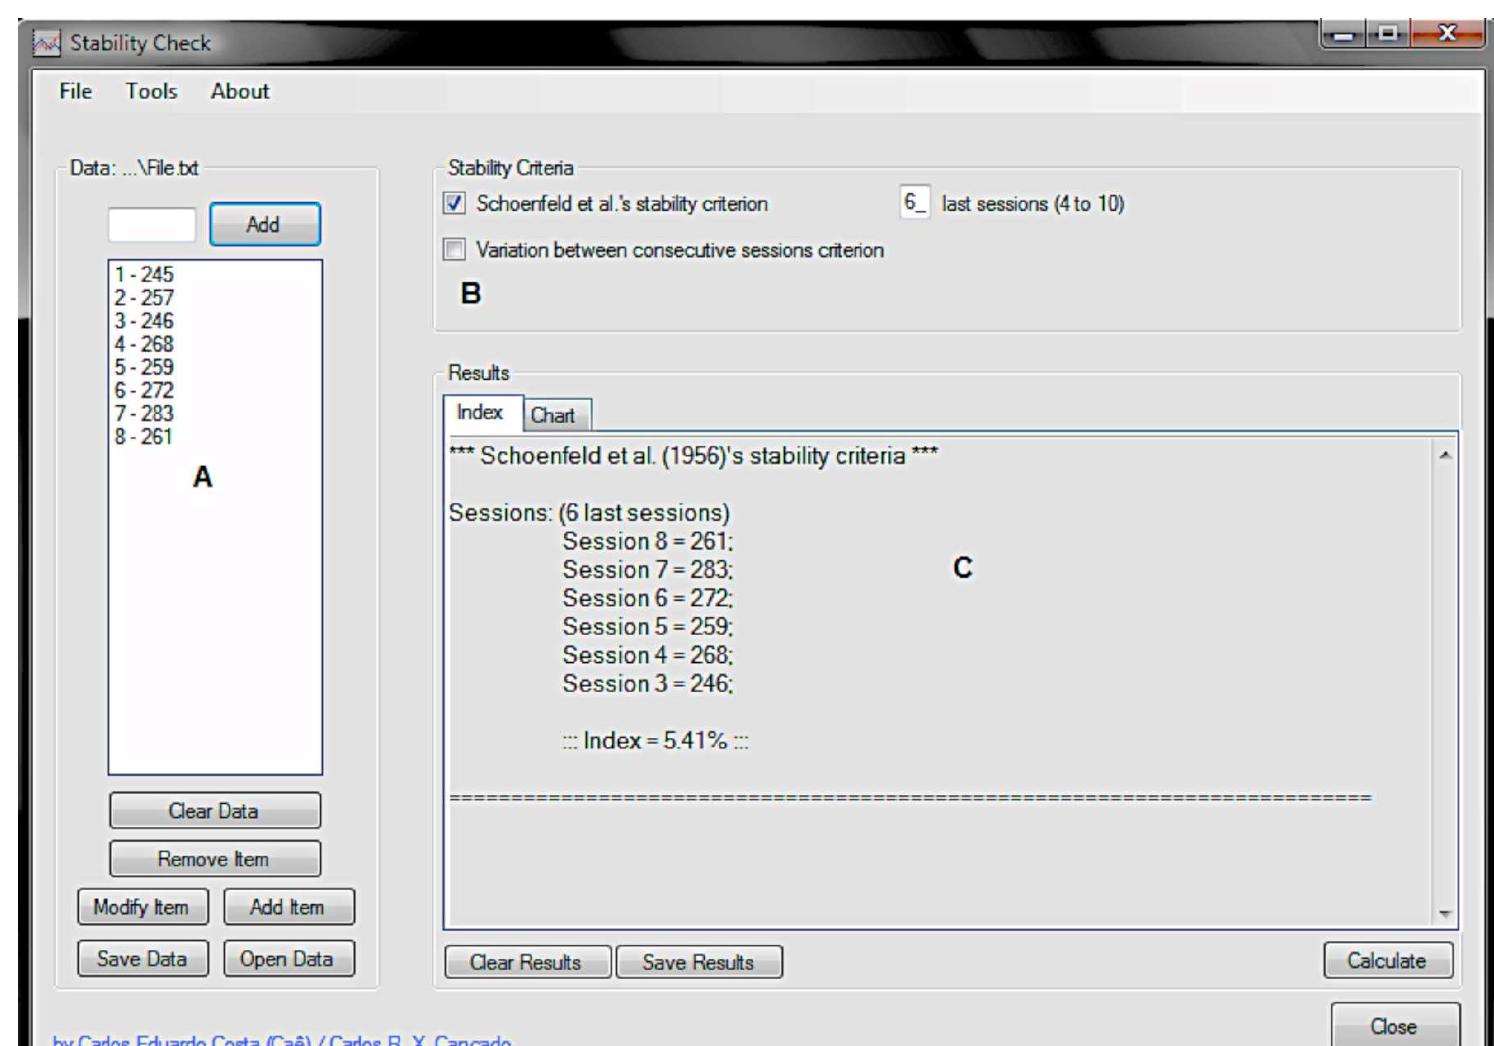
Task: Click the "Session 8 = 261" result line
Action: coord(647,541)
